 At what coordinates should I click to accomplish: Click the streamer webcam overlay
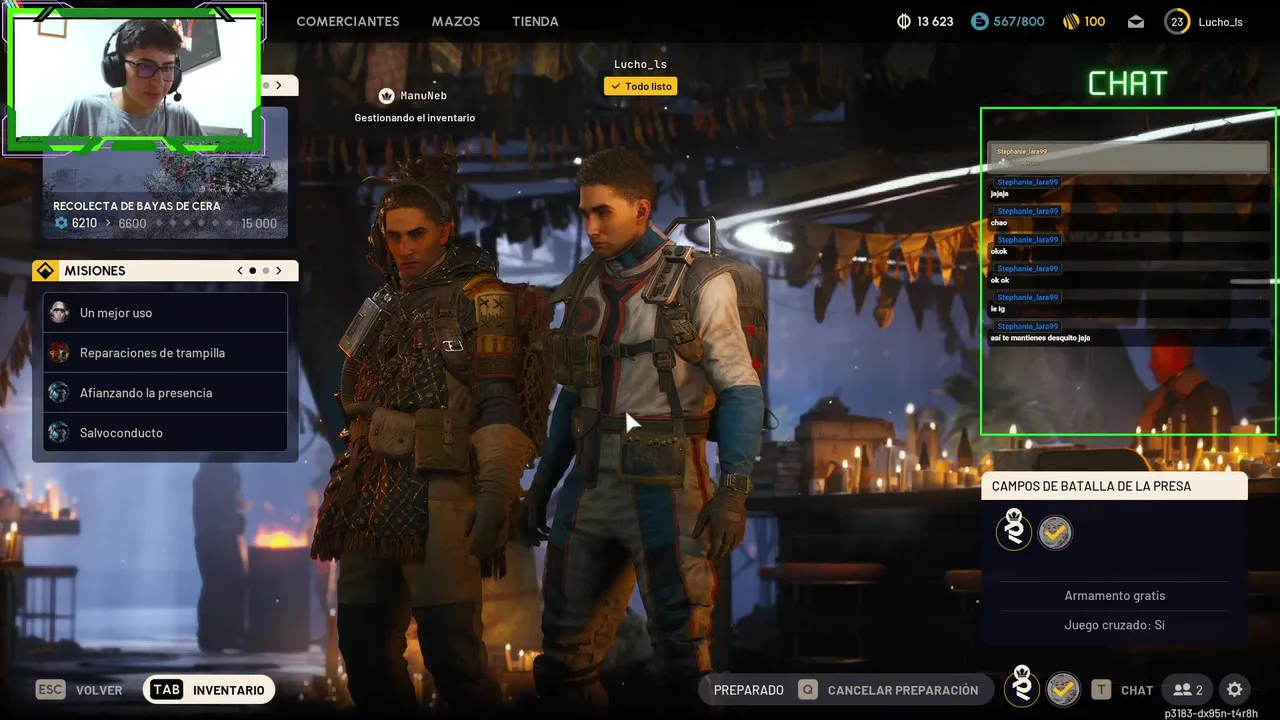click(x=134, y=78)
